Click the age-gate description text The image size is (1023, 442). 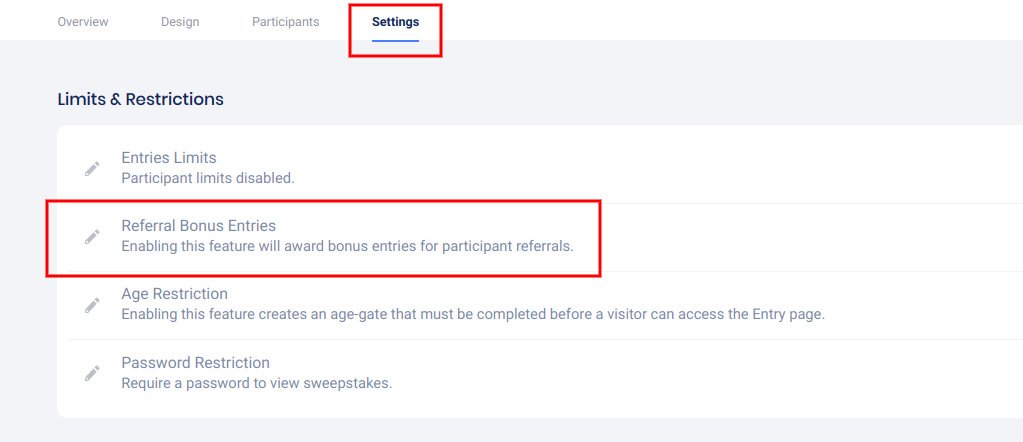pyautogui.click(x=472, y=314)
